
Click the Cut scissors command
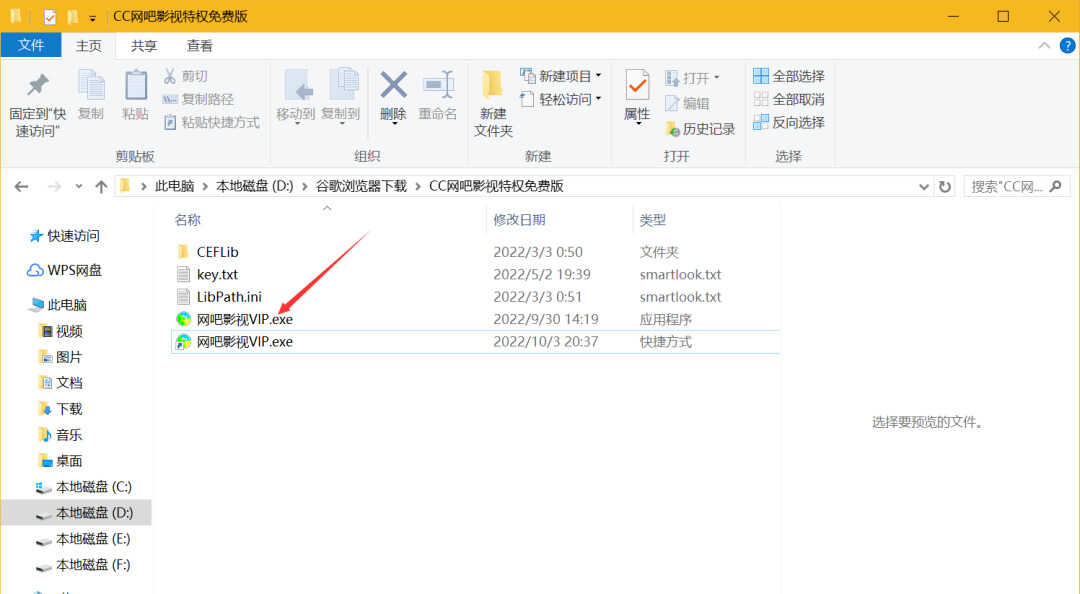coord(185,76)
